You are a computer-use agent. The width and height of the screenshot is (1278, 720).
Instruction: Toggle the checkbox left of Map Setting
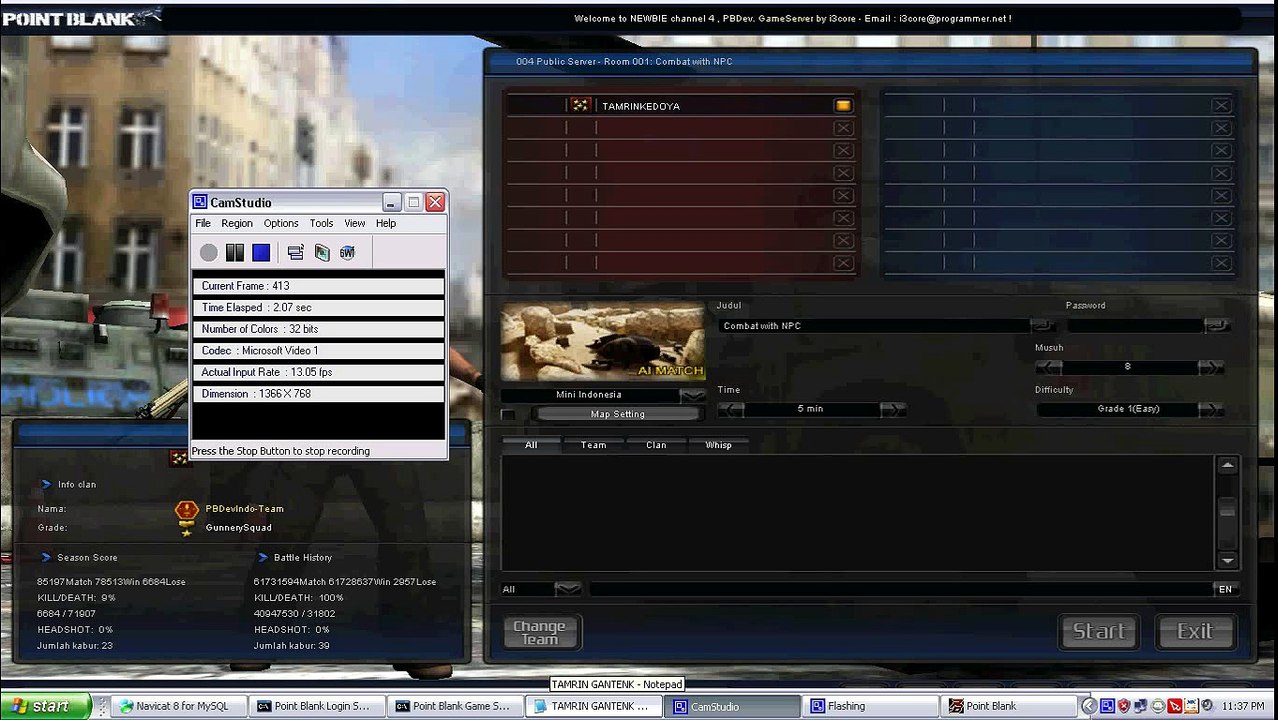coord(508,414)
